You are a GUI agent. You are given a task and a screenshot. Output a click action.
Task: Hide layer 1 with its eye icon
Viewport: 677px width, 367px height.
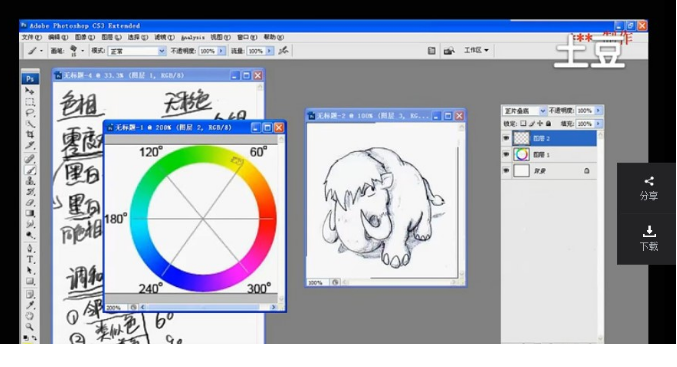506,154
